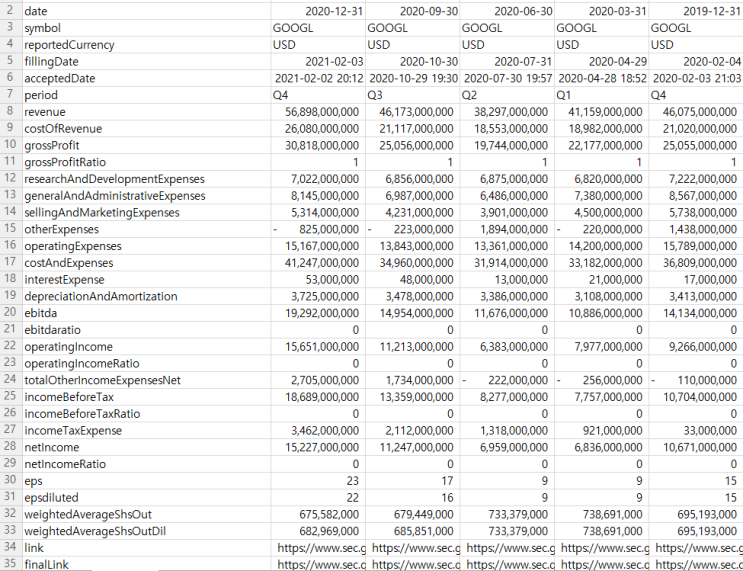Click the revenue cell 56,898,000,000
This screenshot has height=571, width=743.
tap(318, 112)
